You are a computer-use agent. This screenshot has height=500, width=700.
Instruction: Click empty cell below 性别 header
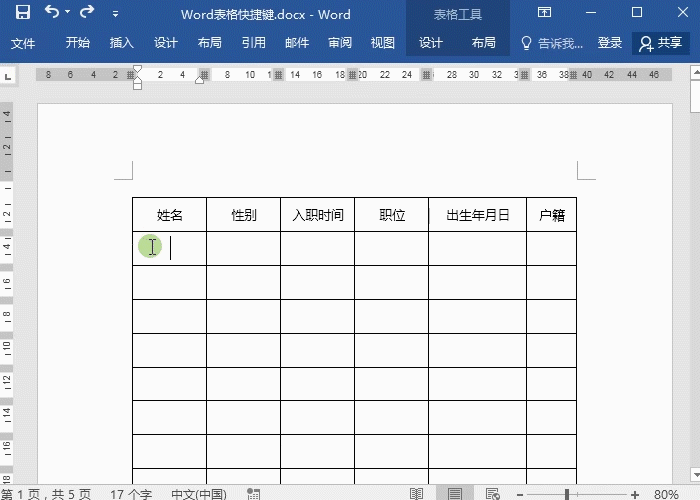tap(244, 249)
